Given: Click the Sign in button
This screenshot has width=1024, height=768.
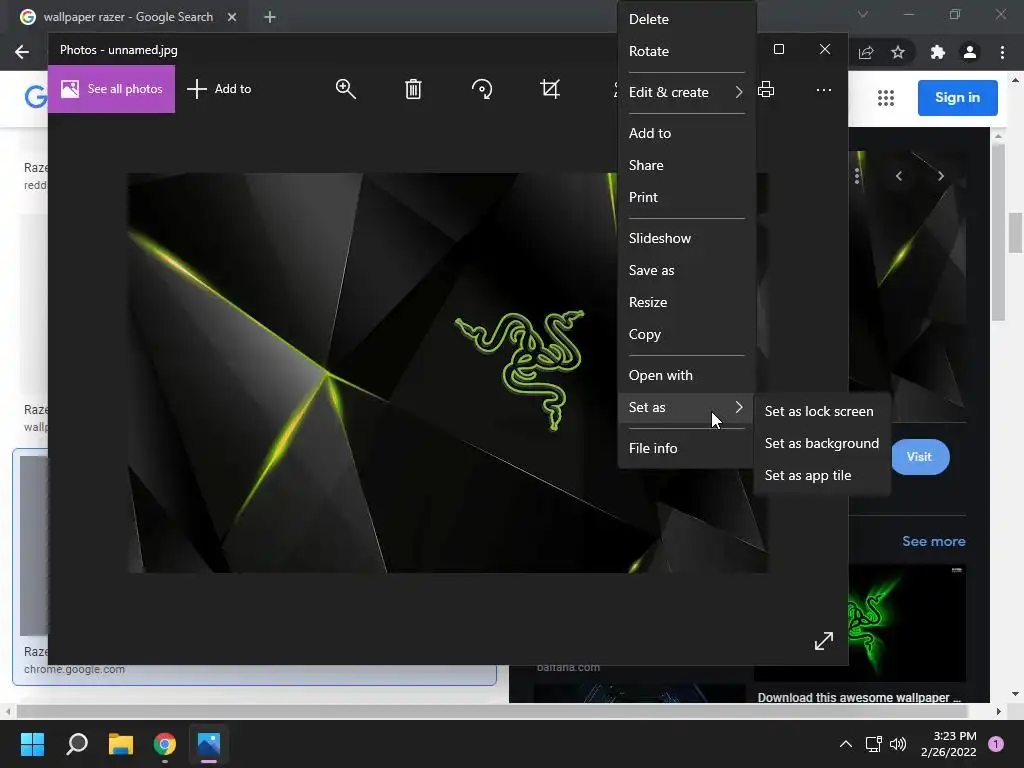Looking at the screenshot, I should (x=957, y=97).
